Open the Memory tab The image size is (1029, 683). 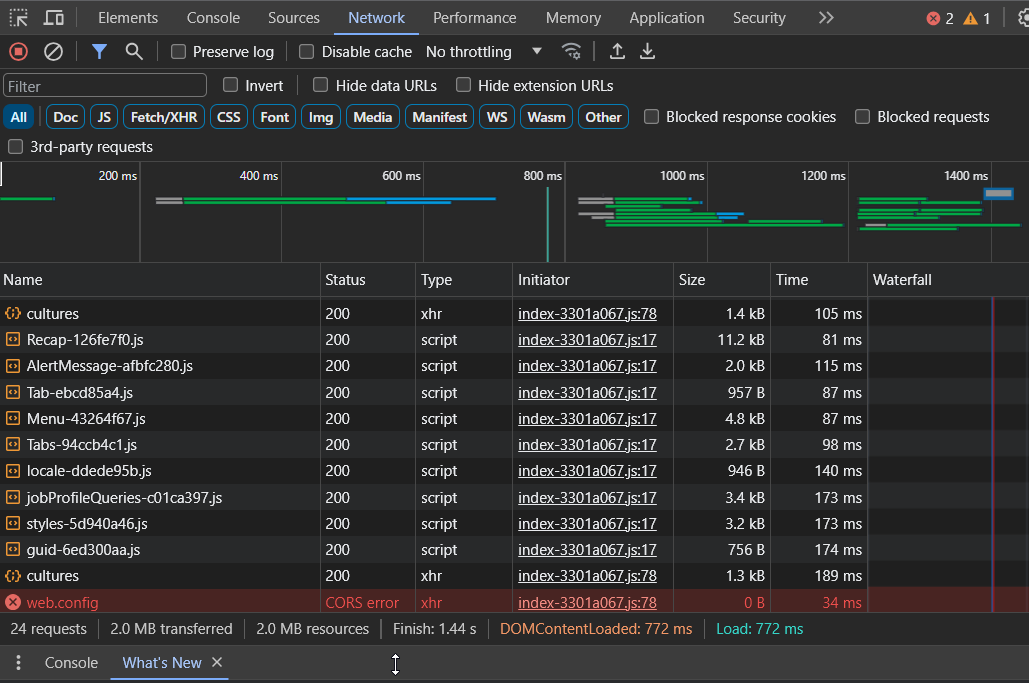click(x=573, y=18)
